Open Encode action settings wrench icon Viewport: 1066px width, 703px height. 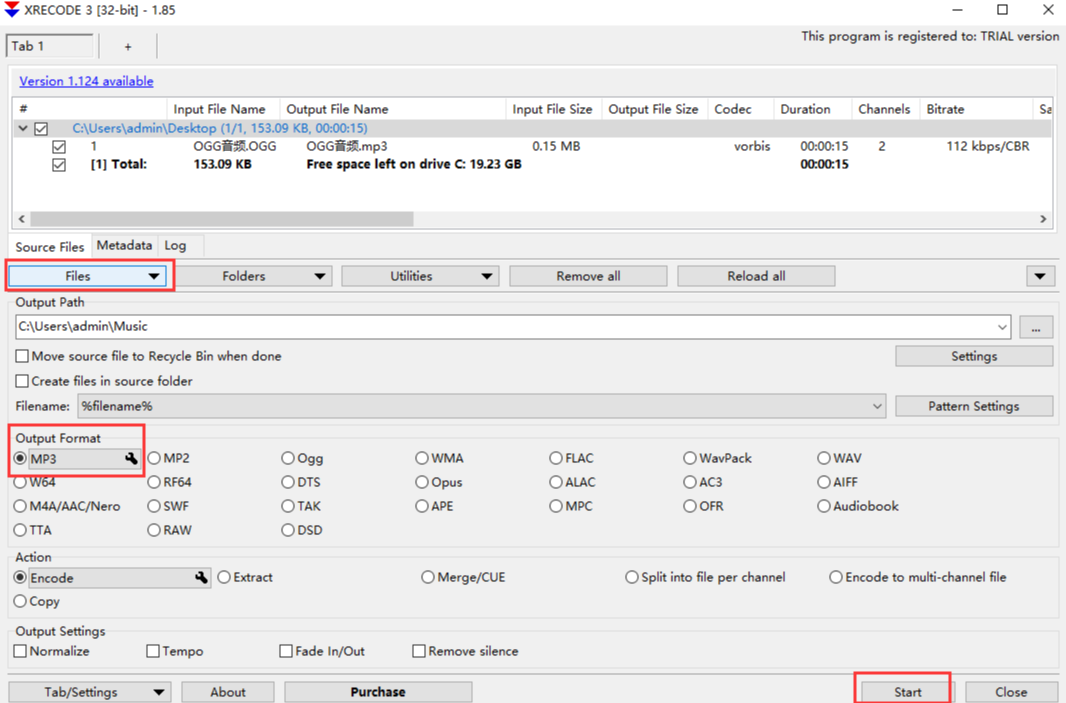(x=201, y=577)
